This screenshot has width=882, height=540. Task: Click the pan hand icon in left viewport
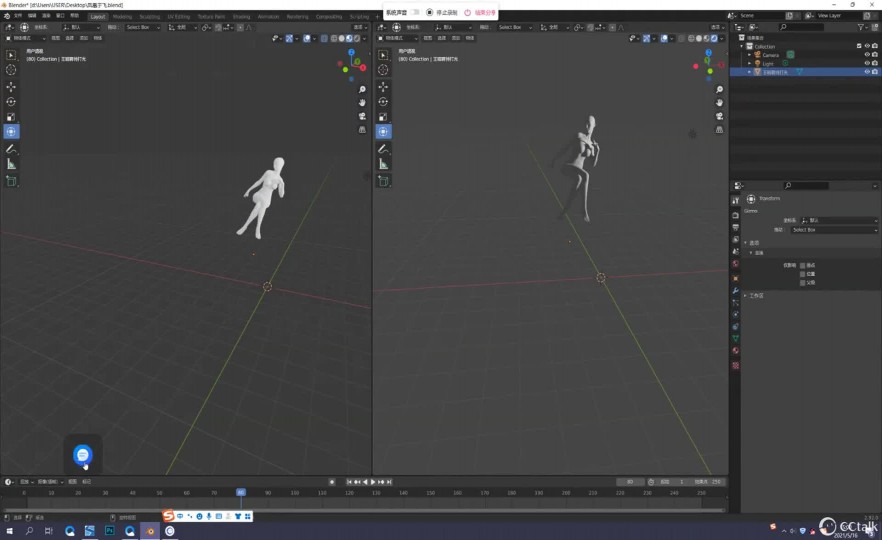[x=362, y=102]
